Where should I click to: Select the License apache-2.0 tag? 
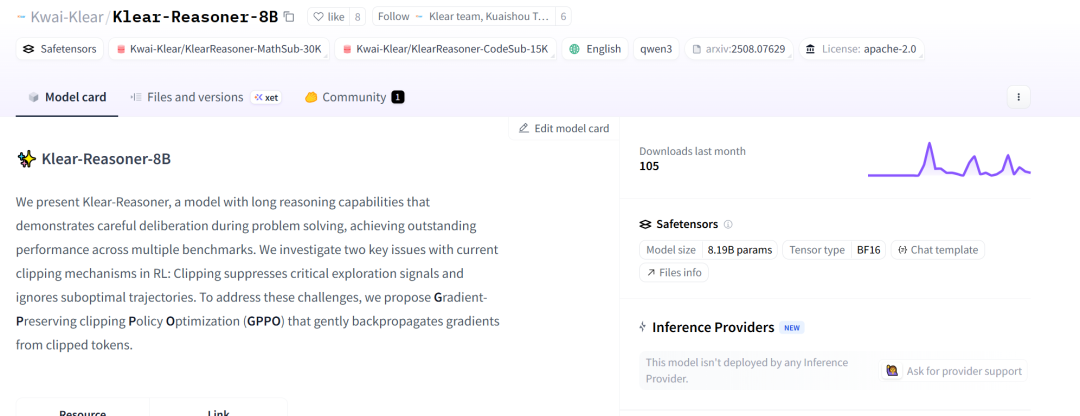point(861,49)
